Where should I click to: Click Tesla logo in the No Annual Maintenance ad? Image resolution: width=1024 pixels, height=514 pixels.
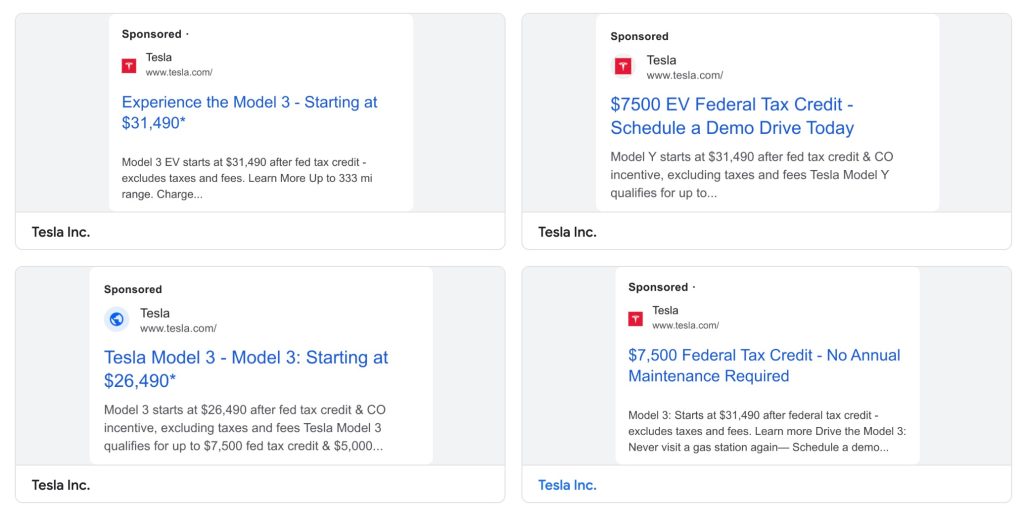tap(636, 318)
